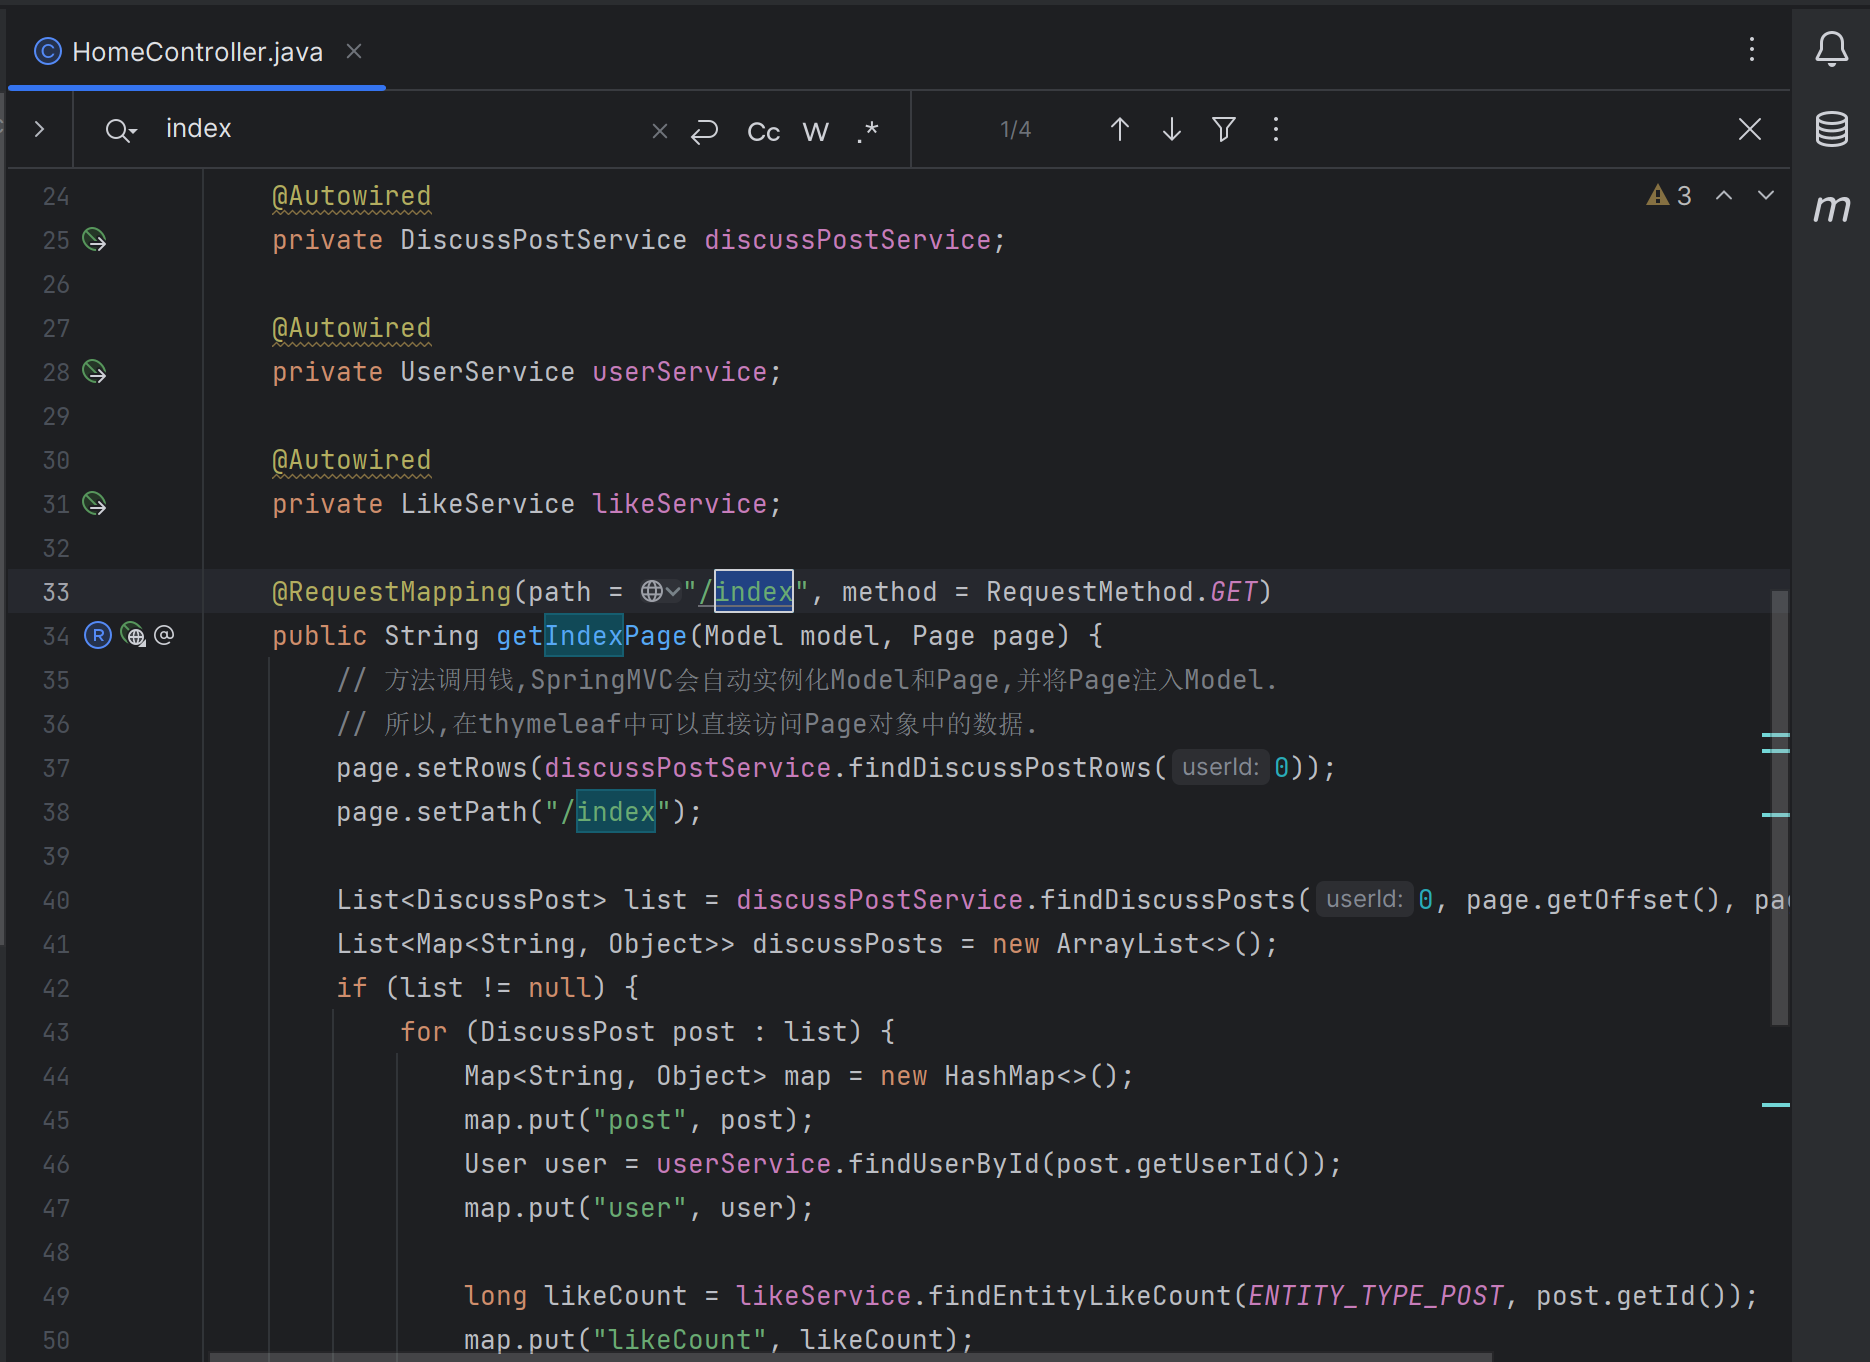Click the autowired bean gutter icon on line 25
The height and width of the screenshot is (1362, 1870).
[94, 240]
